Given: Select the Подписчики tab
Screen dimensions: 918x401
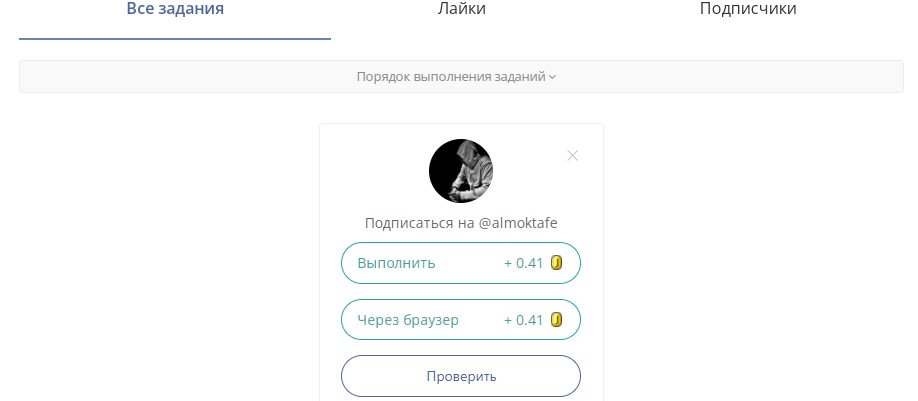Looking at the screenshot, I should (x=747, y=9).
